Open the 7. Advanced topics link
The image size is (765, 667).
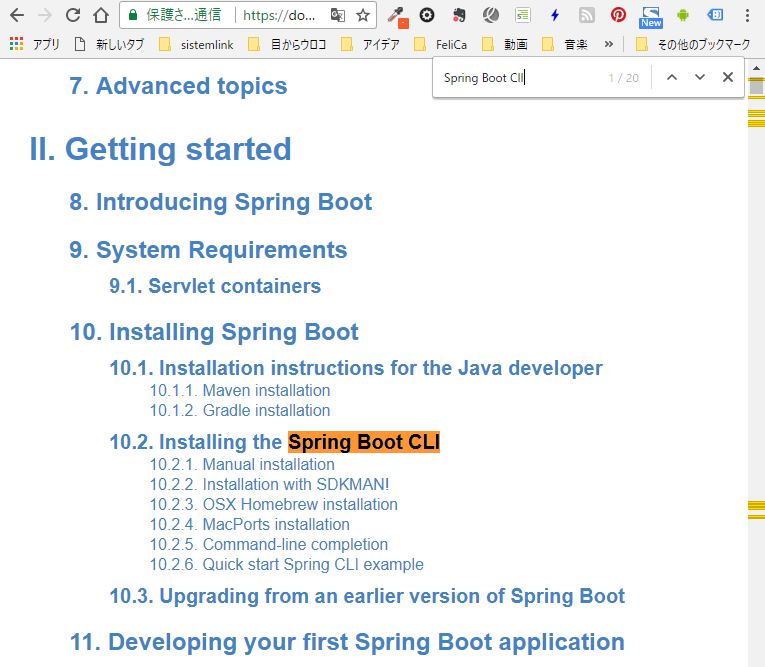click(178, 86)
